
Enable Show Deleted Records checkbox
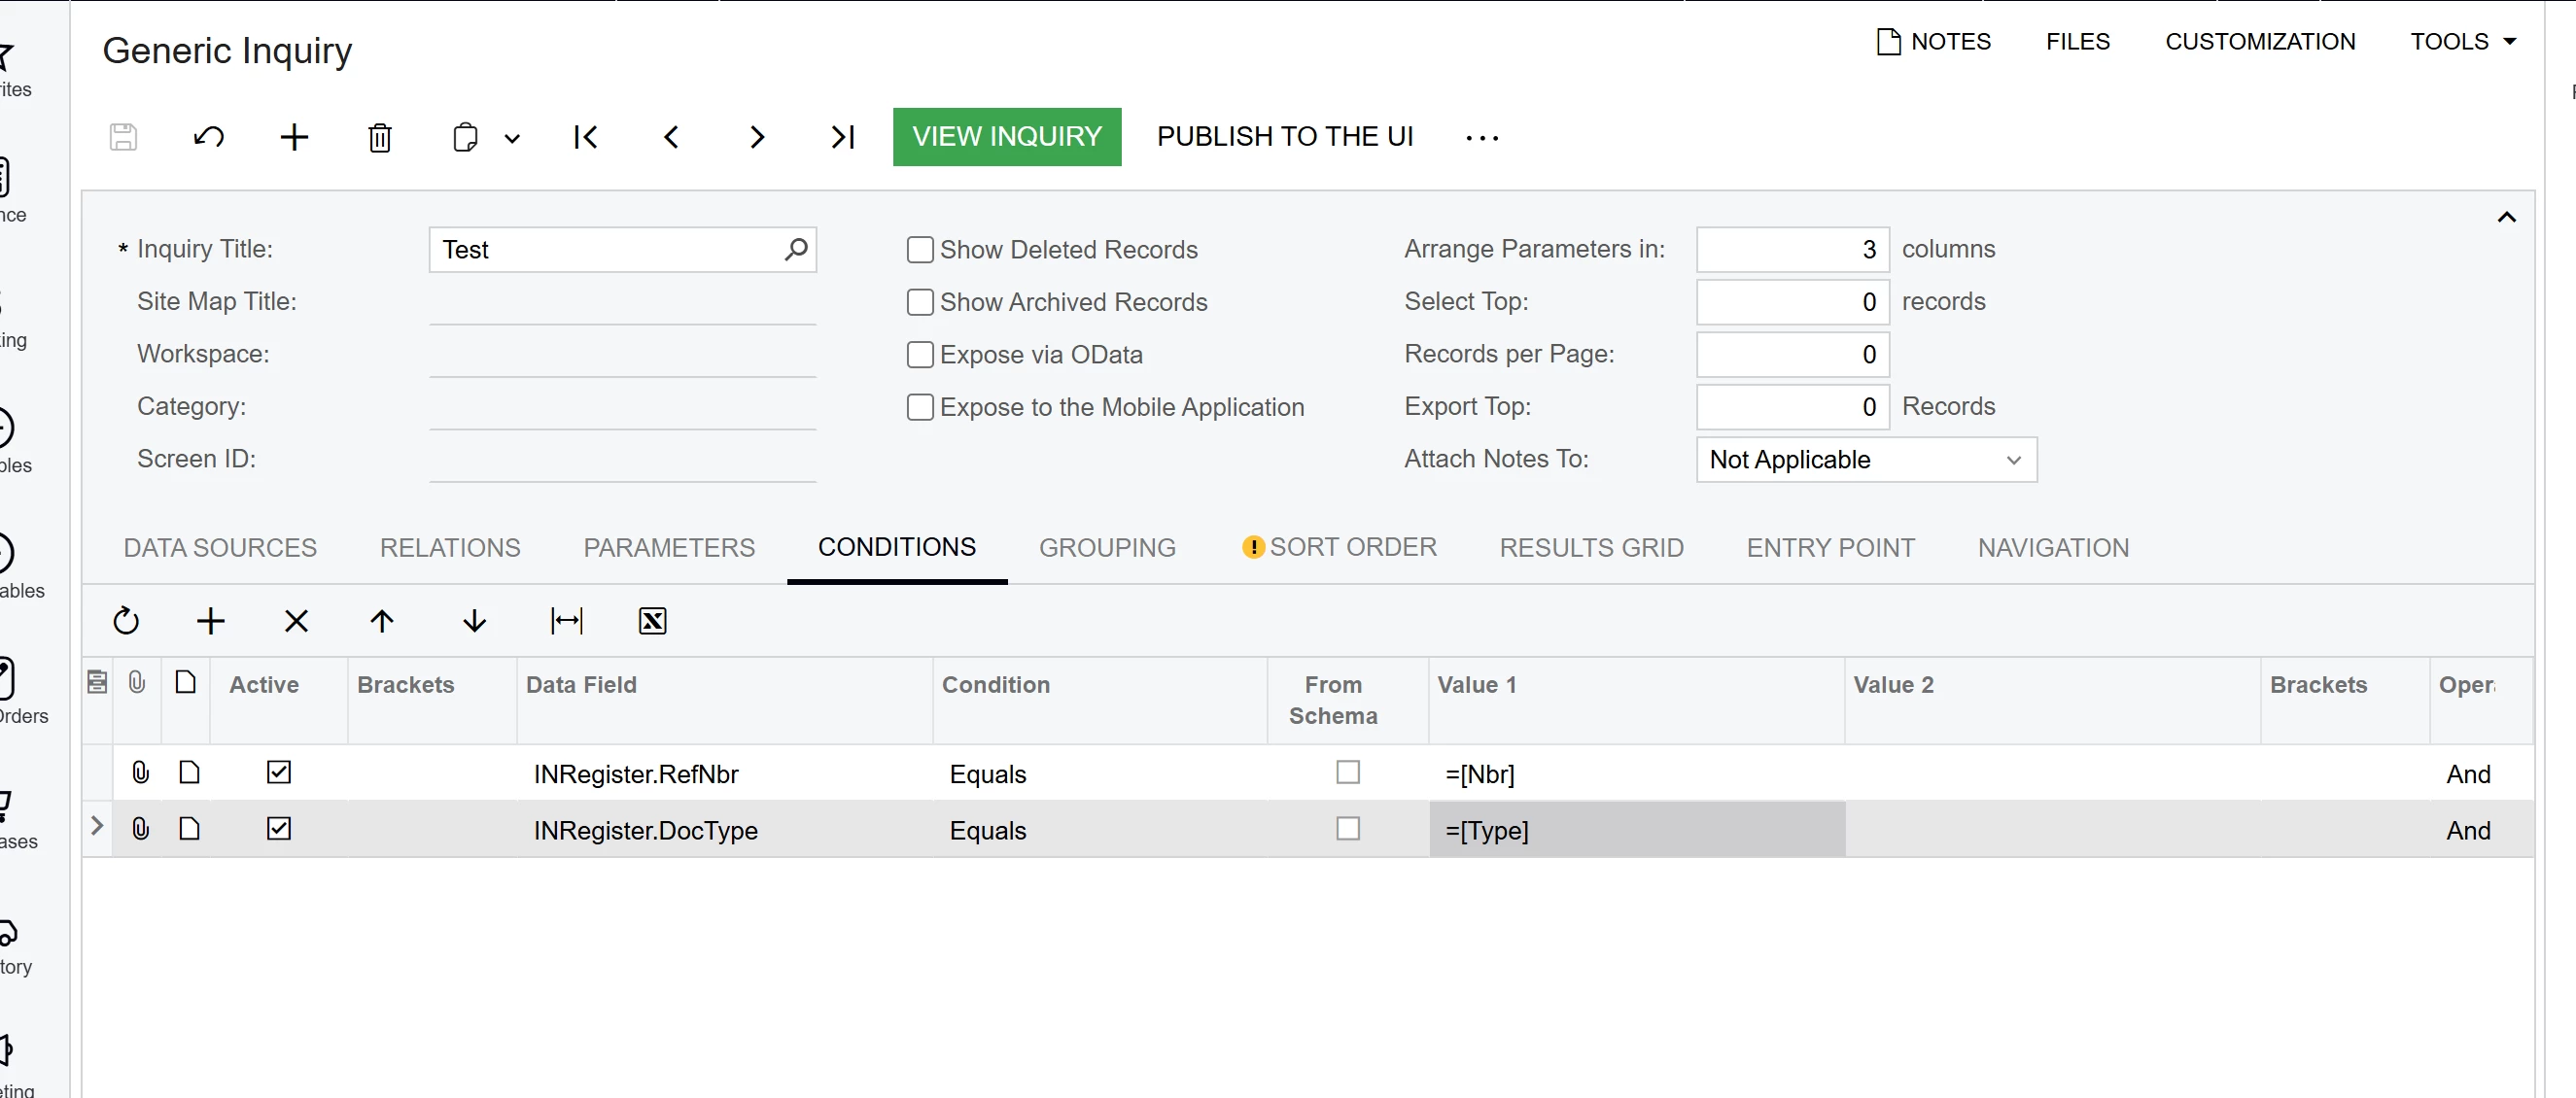point(919,249)
